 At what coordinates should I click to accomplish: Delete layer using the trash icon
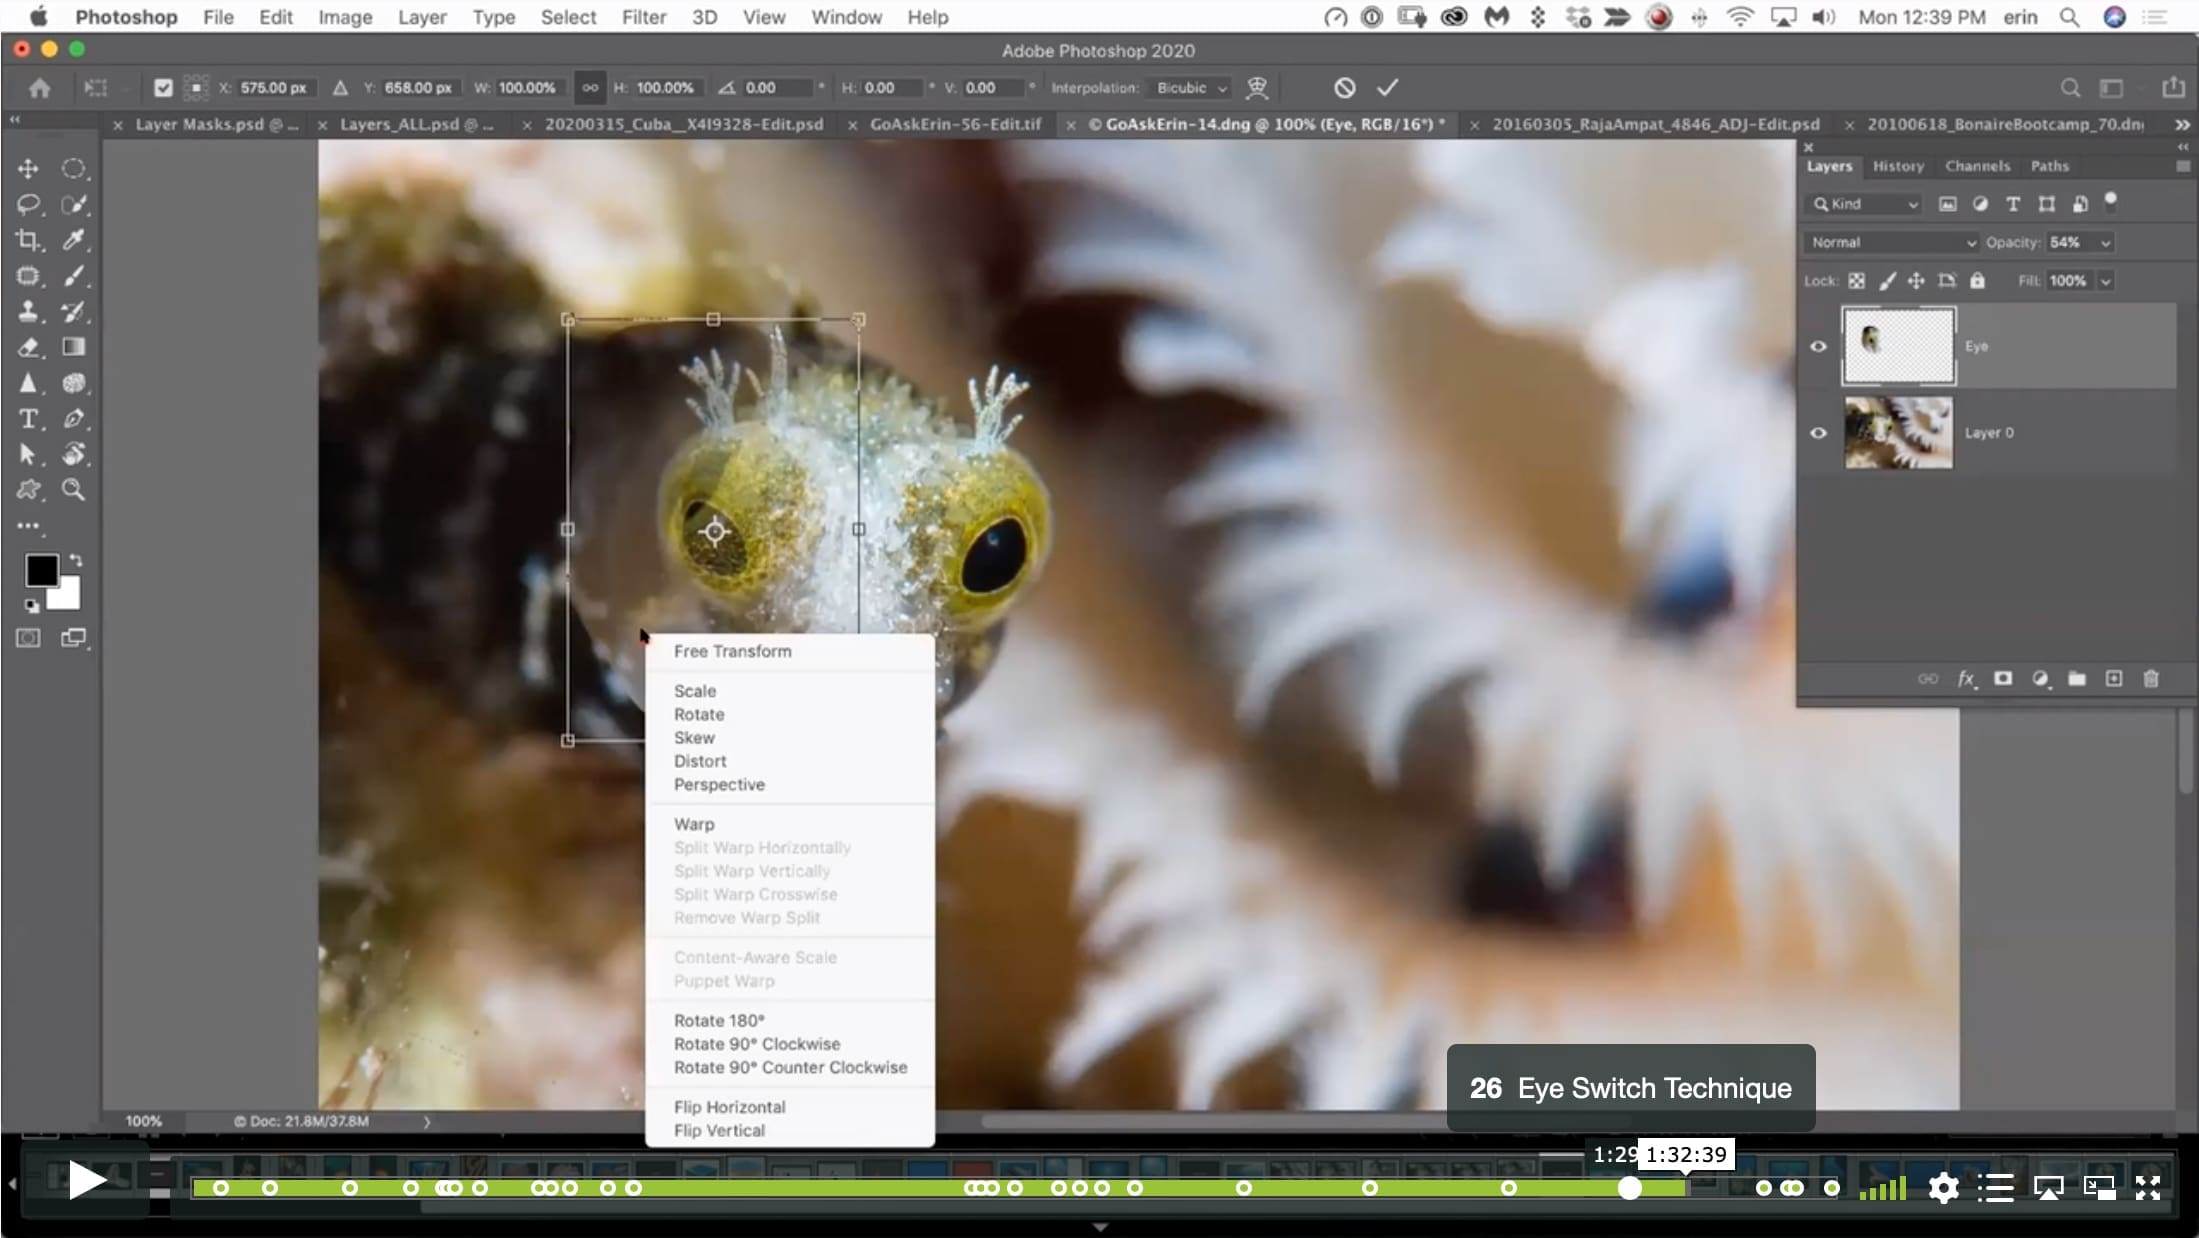pyautogui.click(x=2151, y=679)
